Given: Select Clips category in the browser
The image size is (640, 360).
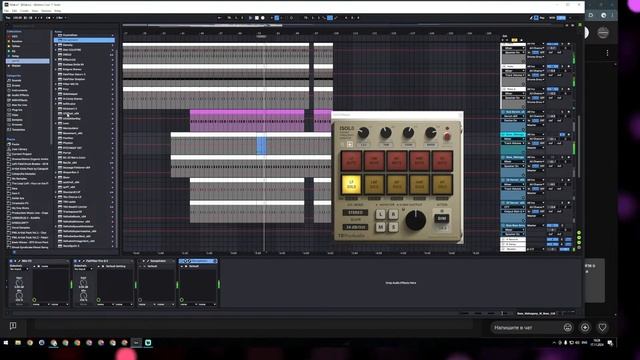Looking at the screenshot, I should pos(15,115).
